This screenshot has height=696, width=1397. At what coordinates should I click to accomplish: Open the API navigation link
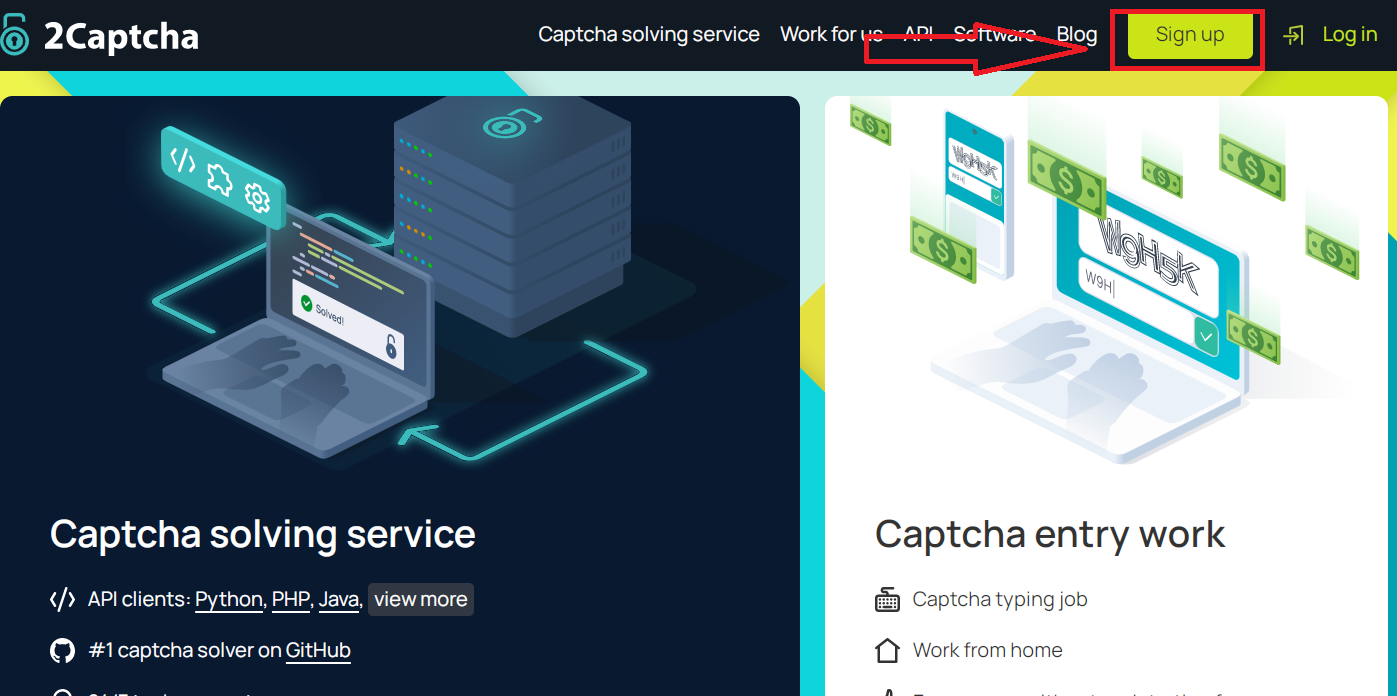pos(918,34)
